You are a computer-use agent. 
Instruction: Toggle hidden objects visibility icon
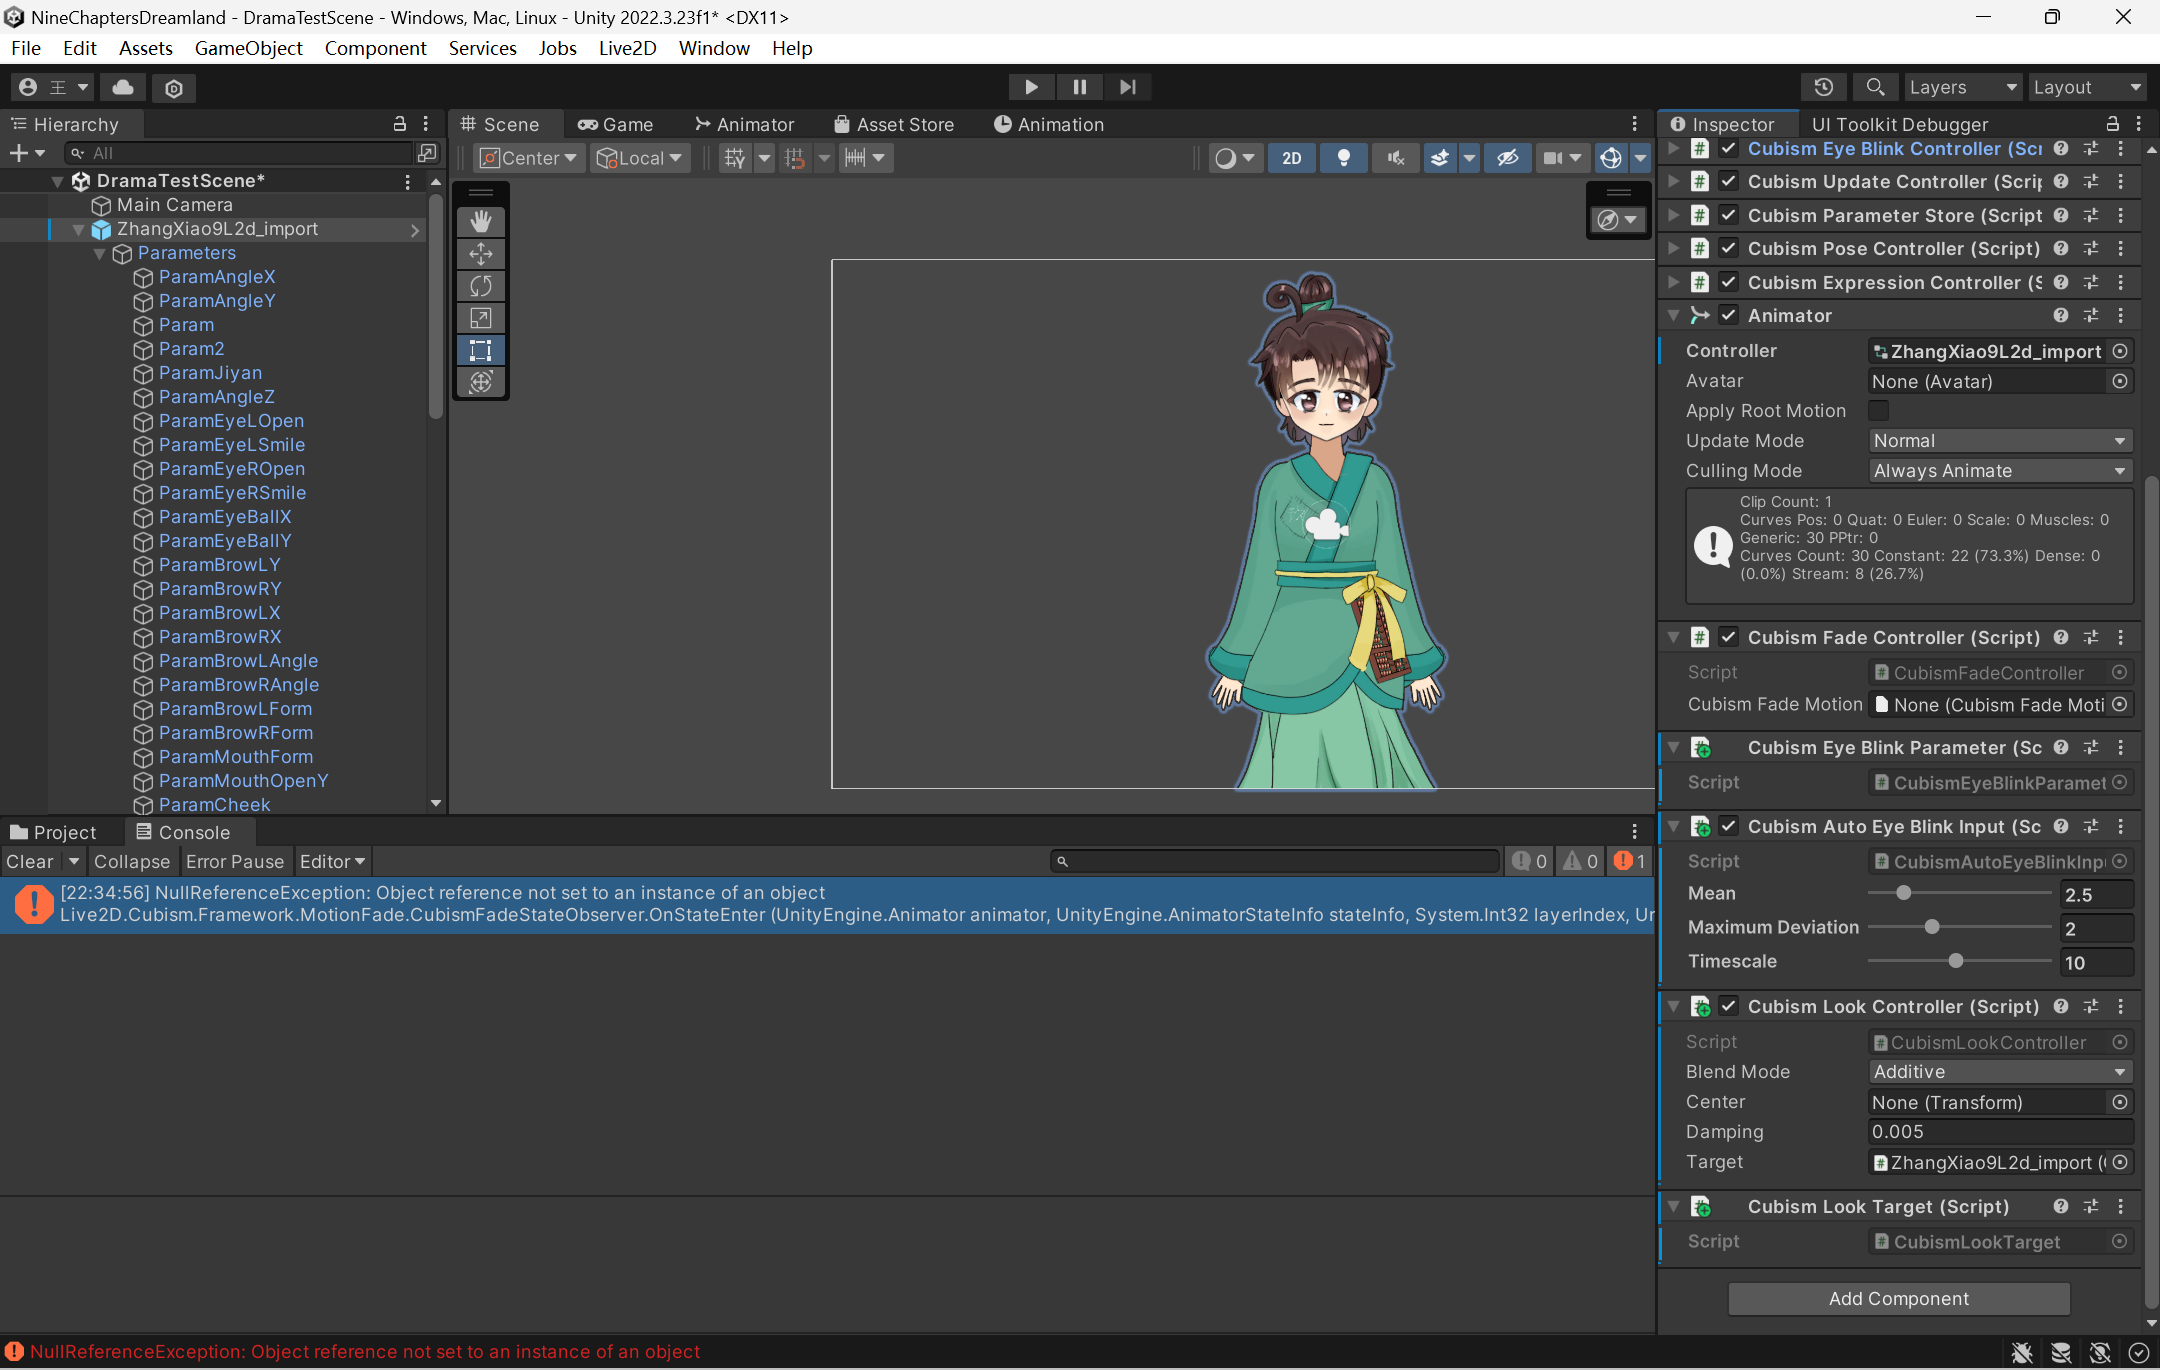pos(1508,158)
